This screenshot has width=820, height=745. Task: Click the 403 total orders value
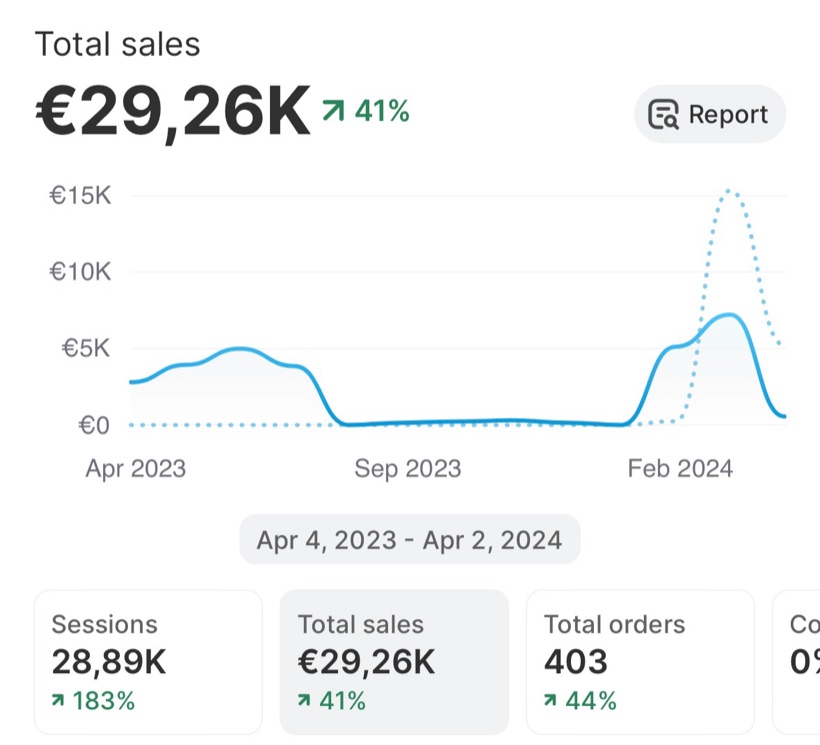[576, 662]
